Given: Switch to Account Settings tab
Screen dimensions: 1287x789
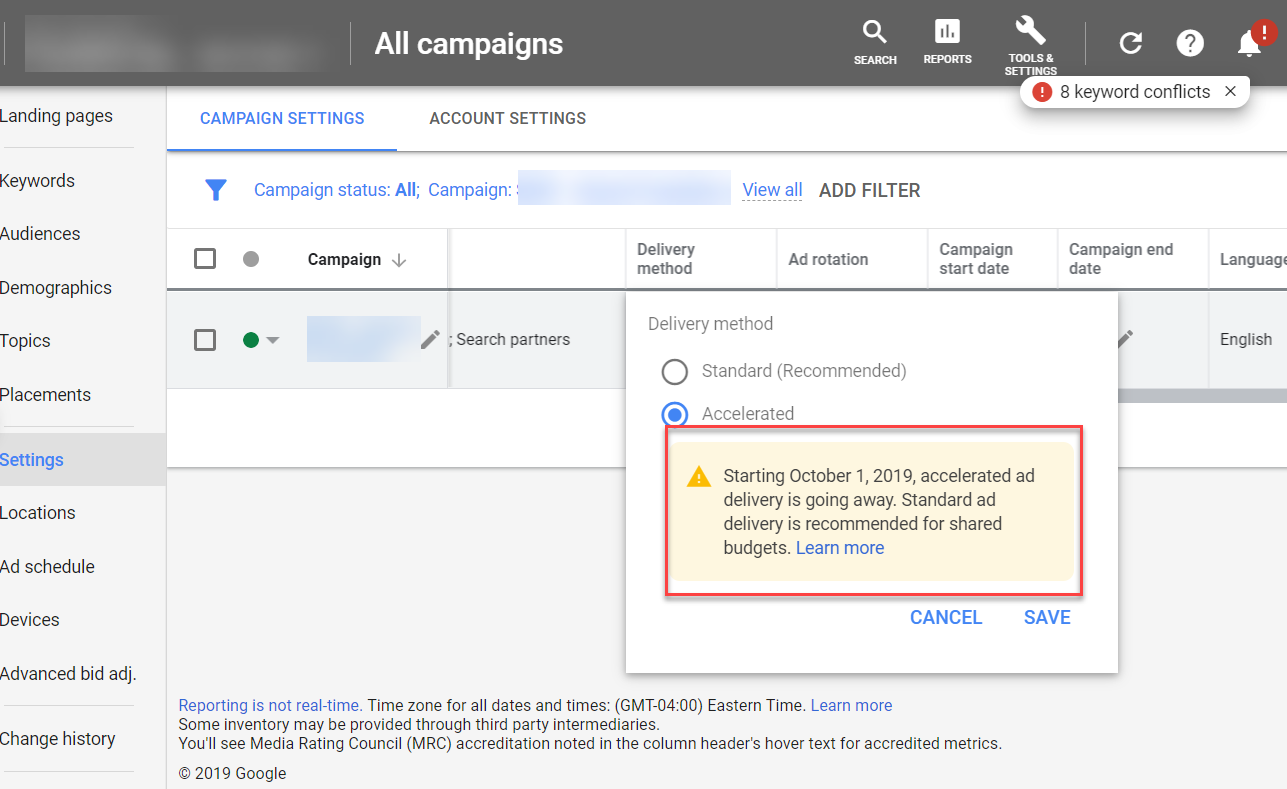Looking at the screenshot, I should (x=508, y=118).
